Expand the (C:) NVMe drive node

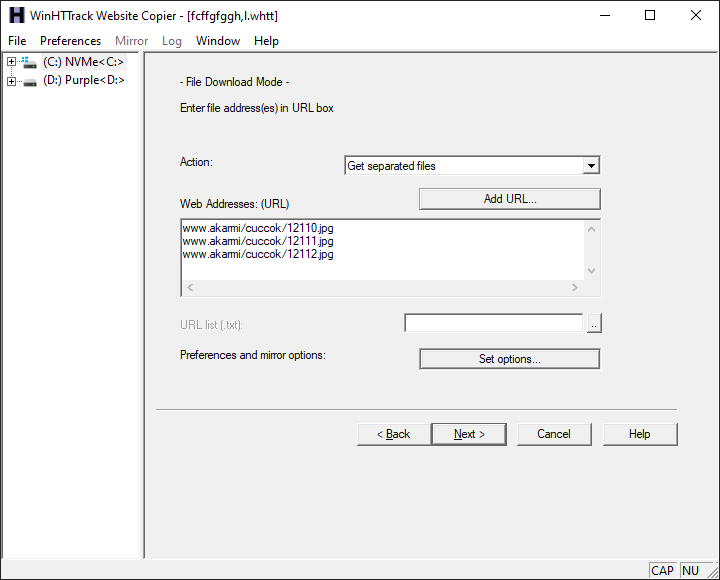pos(11,61)
